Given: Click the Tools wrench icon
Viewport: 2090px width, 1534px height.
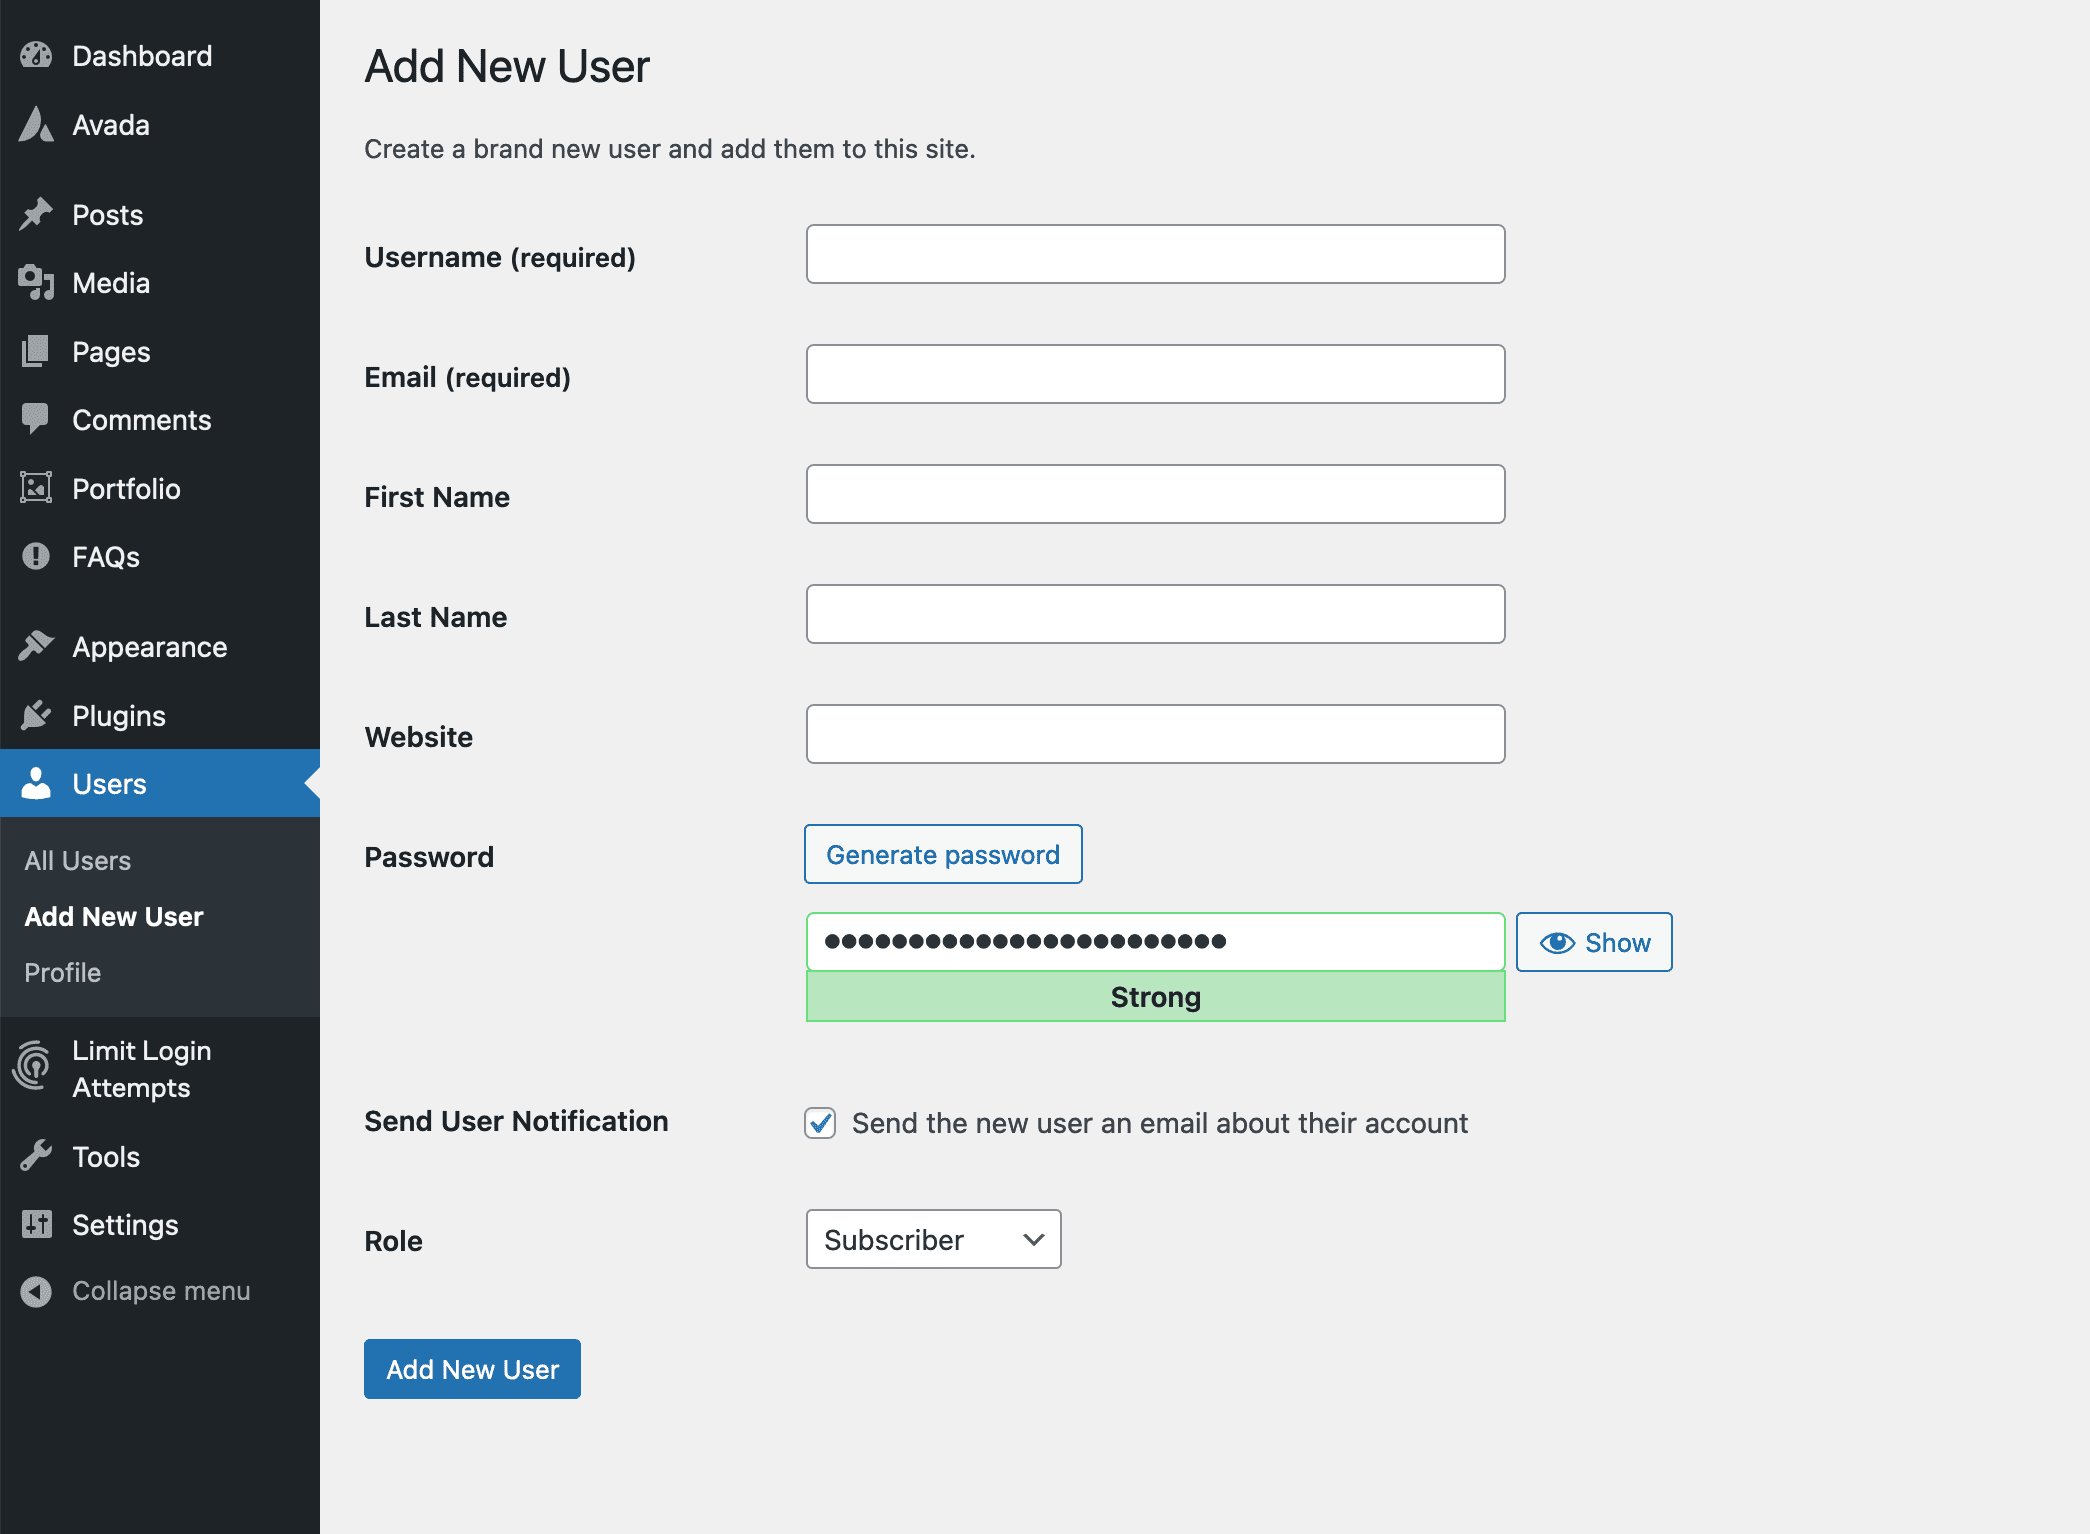Looking at the screenshot, I should point(36,1156).
